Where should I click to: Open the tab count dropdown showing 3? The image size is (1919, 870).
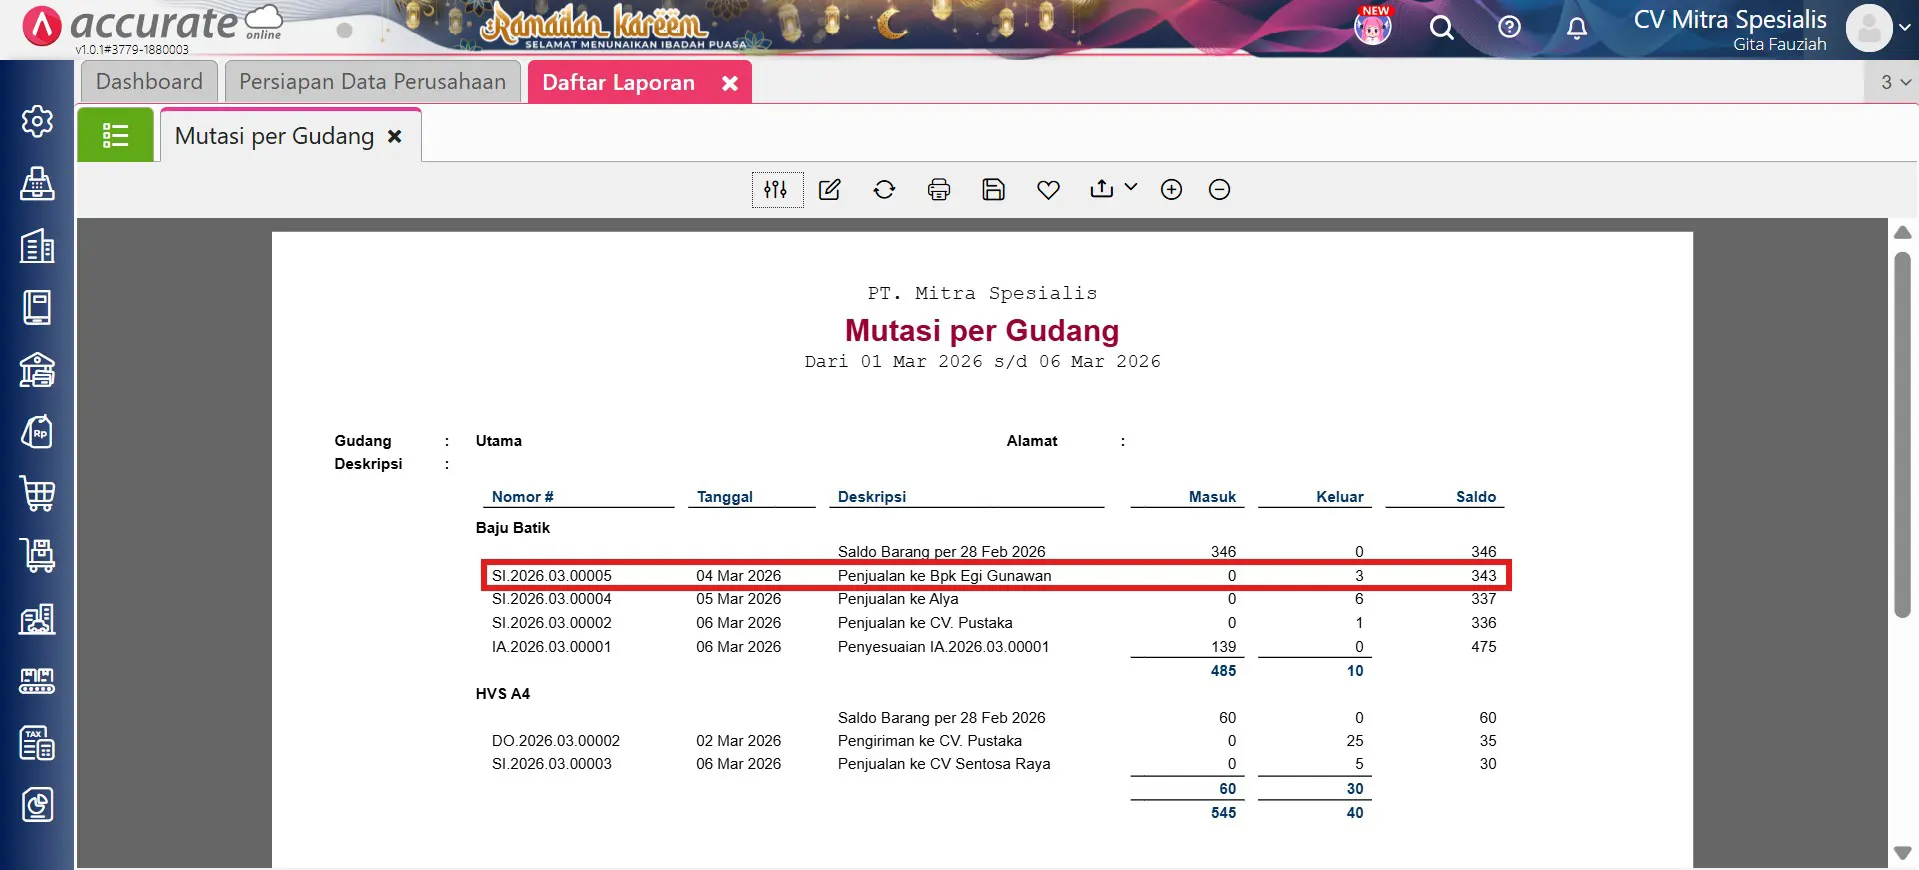click(1894, 82)
